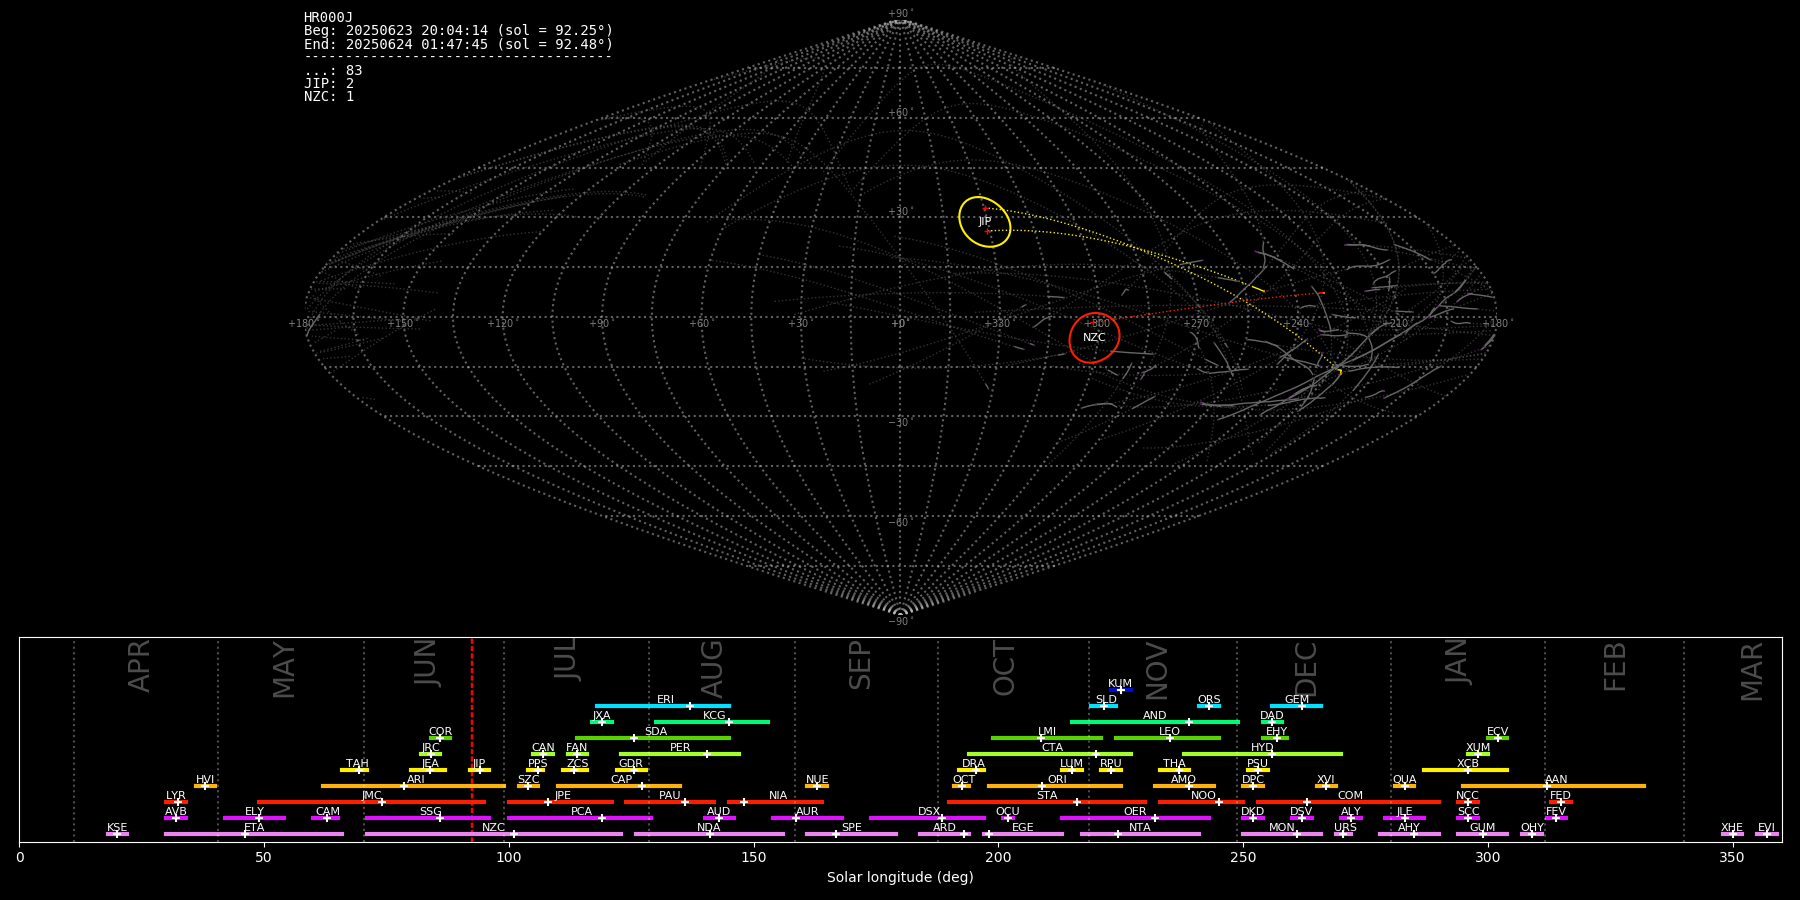The image size is (1800, 900).
Task: Click the CTA shower bar
Action: [x=1050, y=754]
